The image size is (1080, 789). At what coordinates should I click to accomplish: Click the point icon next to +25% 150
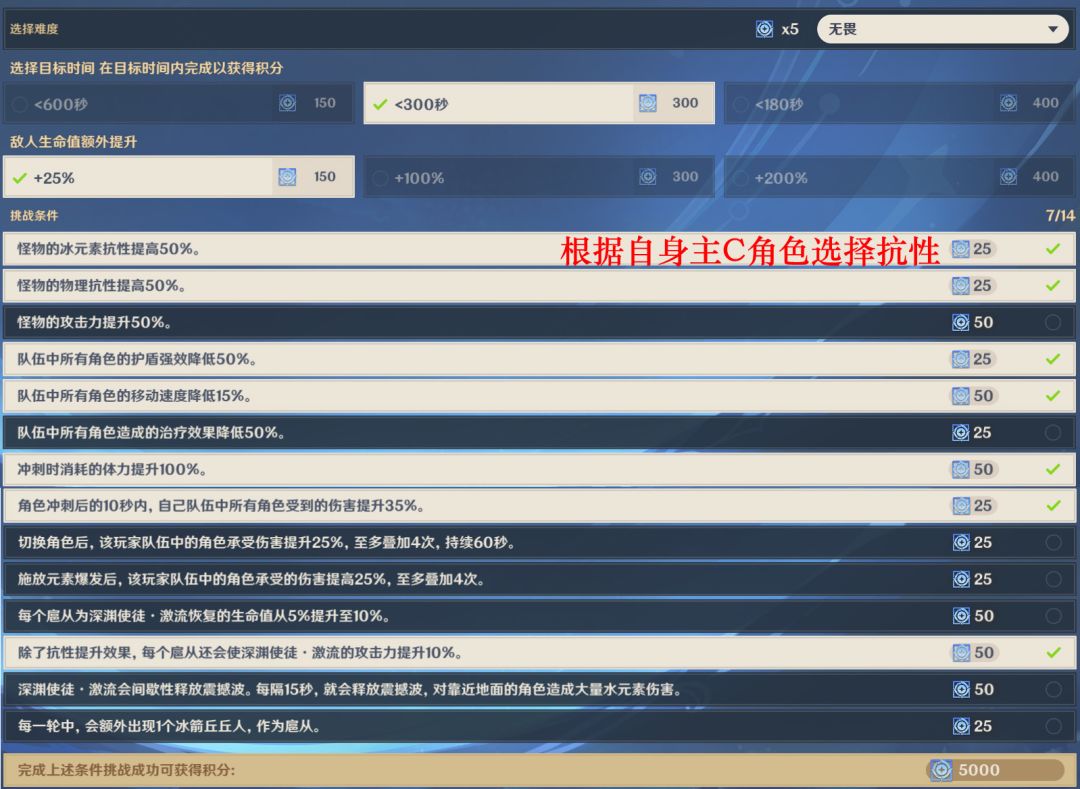[287, 177]
